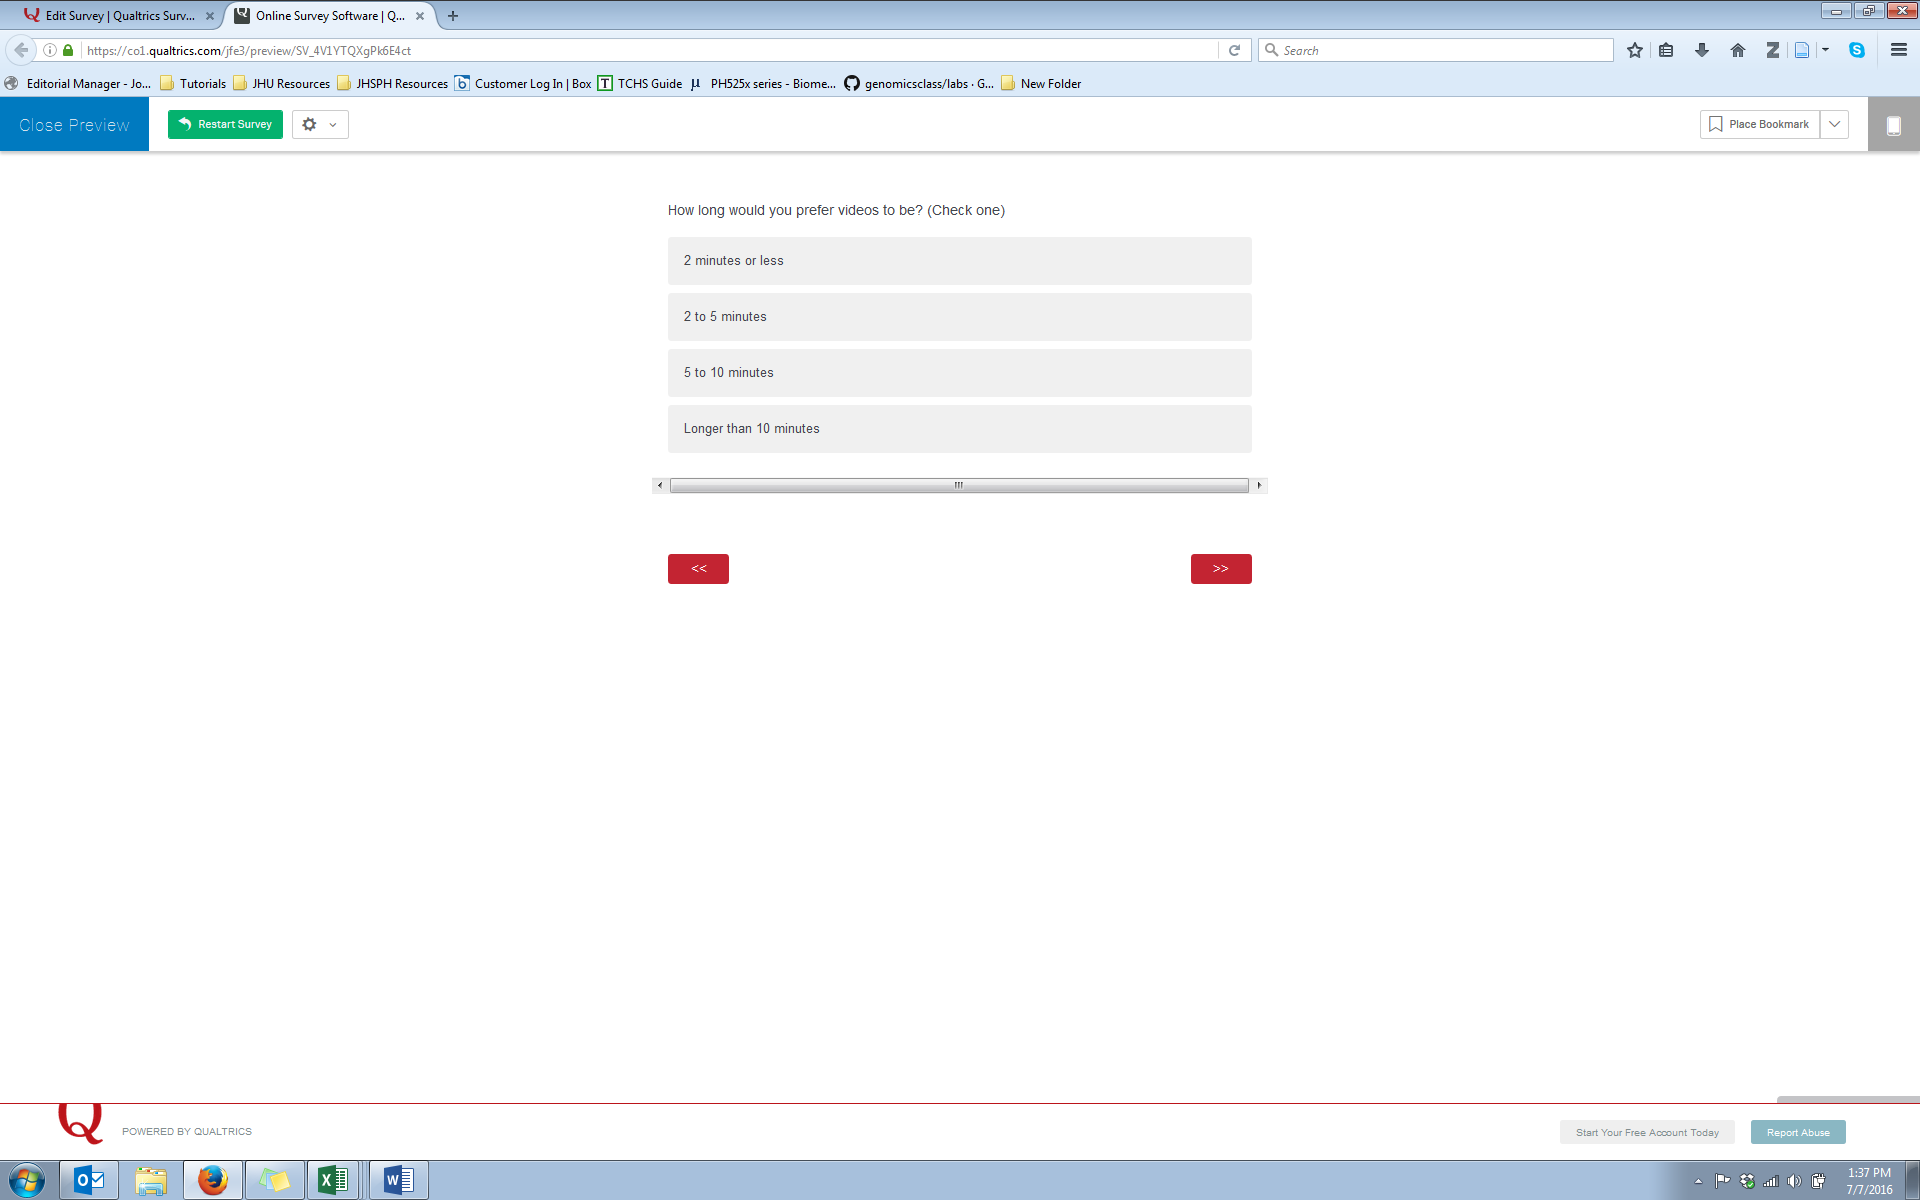Screen dimensions: 1920x1200
Task: Click the horizontal scrollbar under the answers
Action: 958,486
